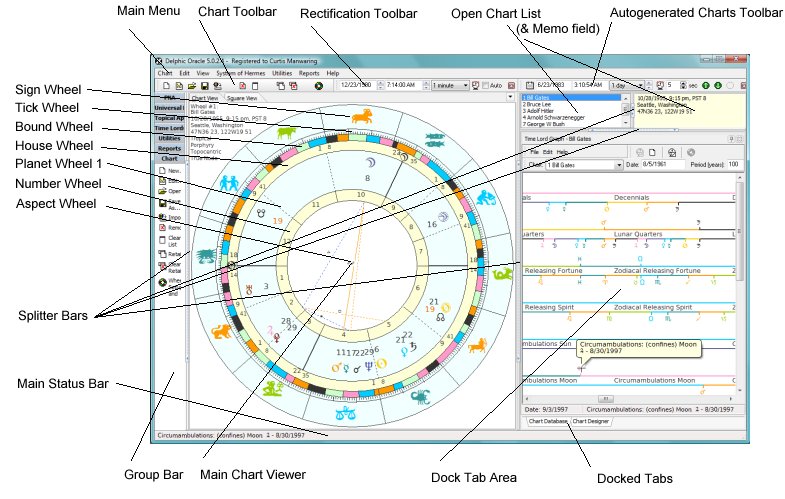Viewport: 785px width, 499px height.
Task: Click the pin icon on Time Lord Graph panel
Action: [x=731, y=139]
